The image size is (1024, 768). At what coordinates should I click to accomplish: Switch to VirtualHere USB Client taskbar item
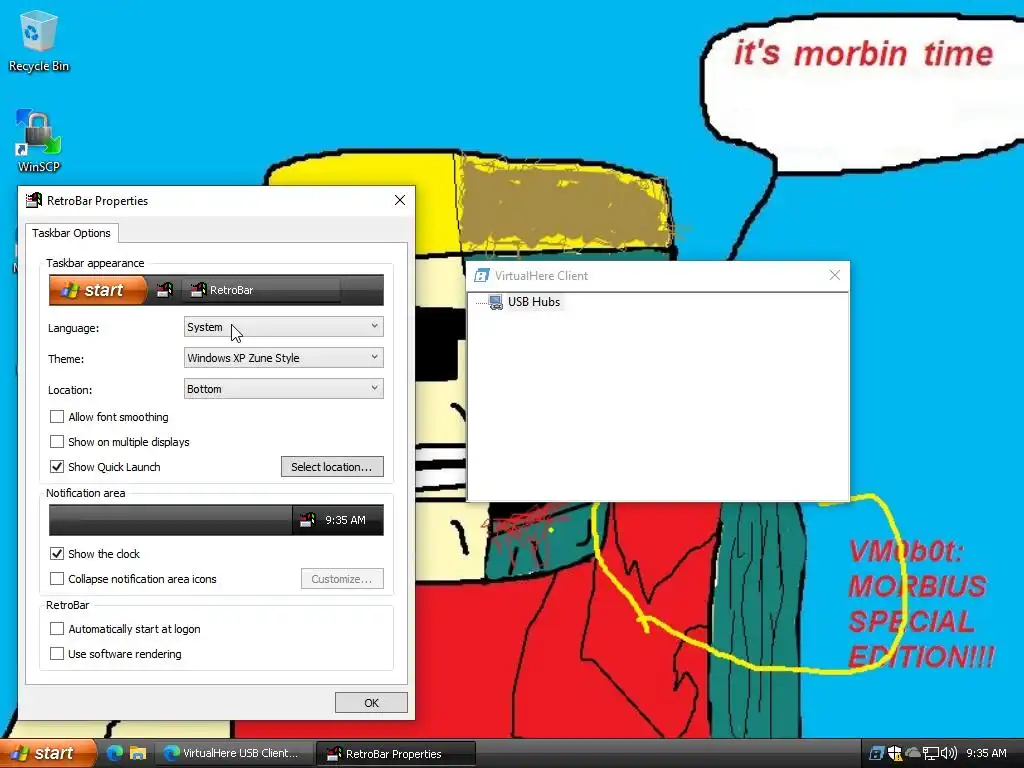[232, 753]
